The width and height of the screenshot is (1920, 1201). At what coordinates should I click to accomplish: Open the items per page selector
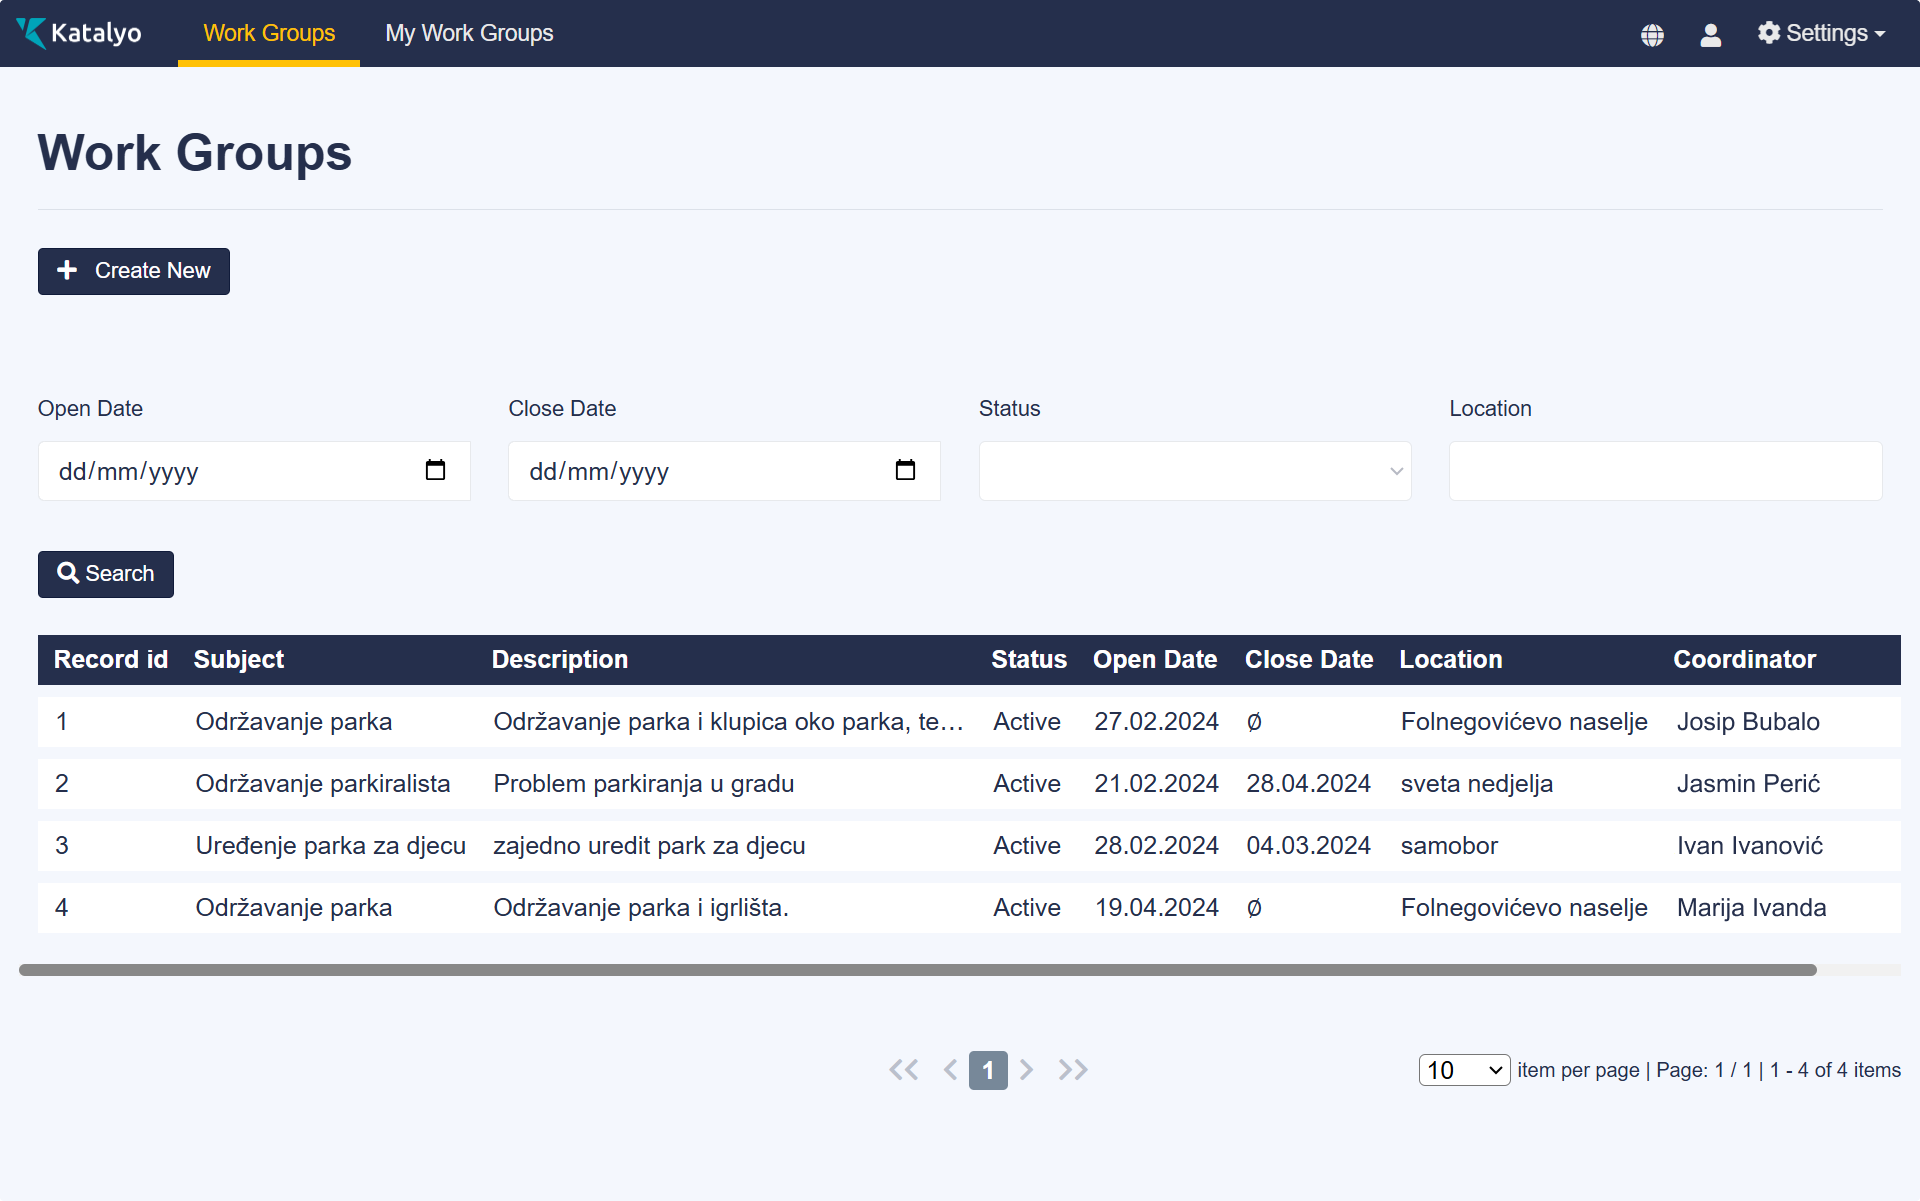pyautogui.click(x=1463, y=1070)
